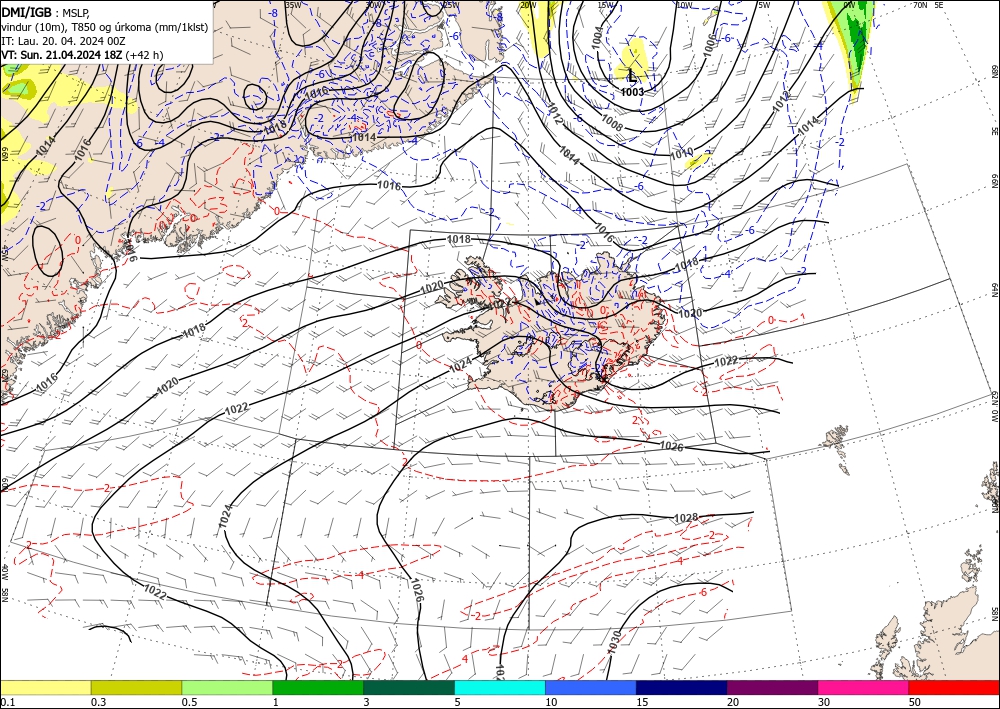Select the dark green 3–5 legend swatch

click(409, 687)
